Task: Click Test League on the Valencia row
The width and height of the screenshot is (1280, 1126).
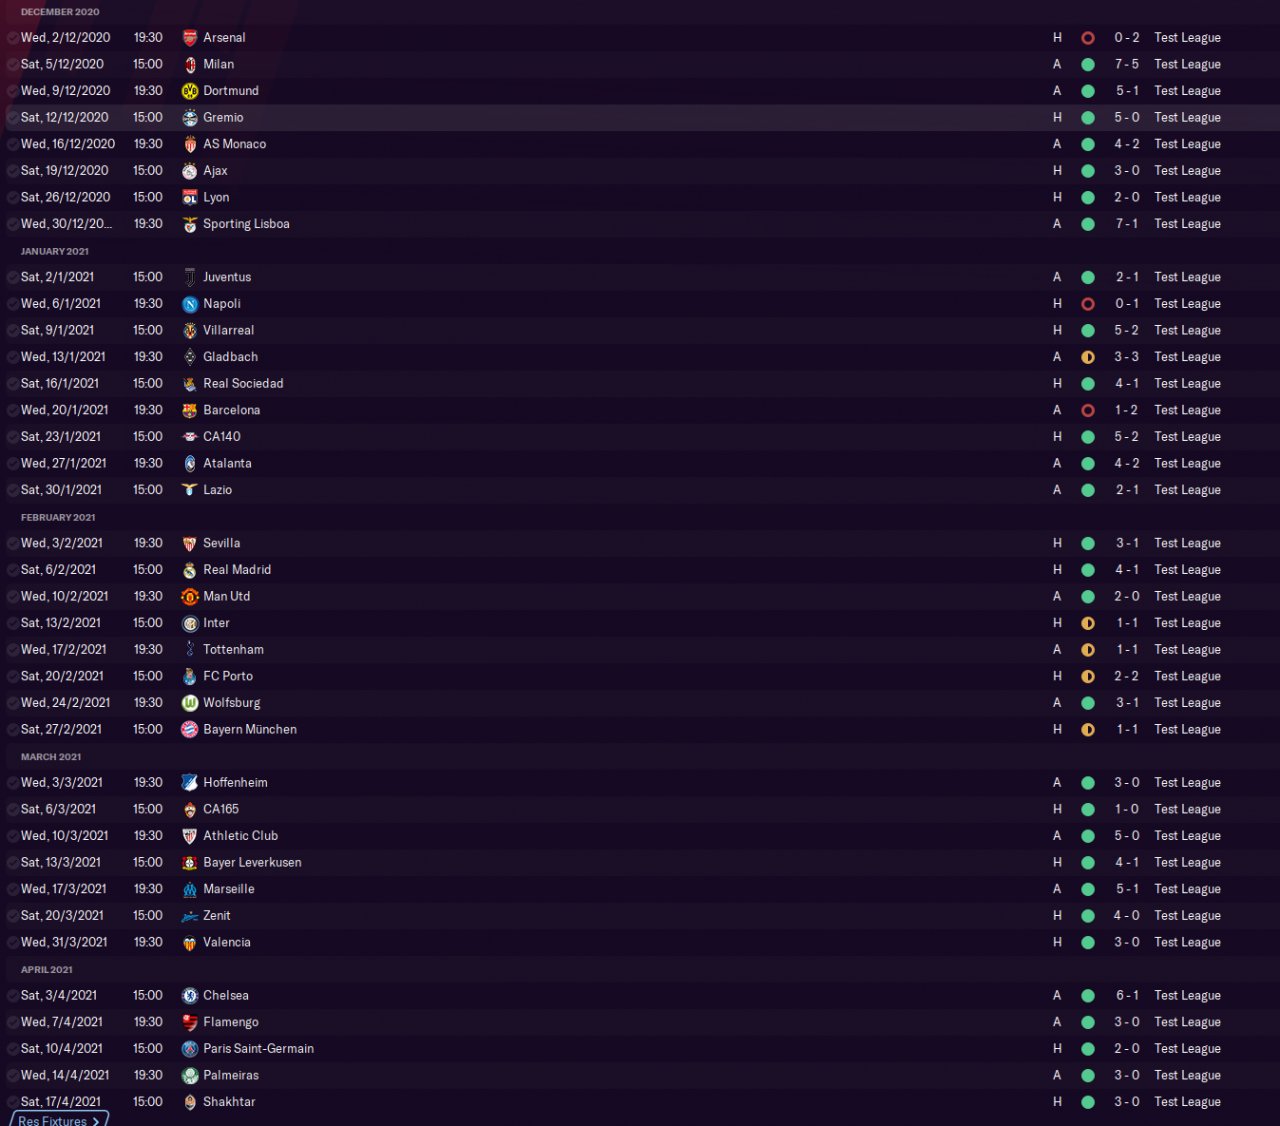Action: 1187,942
